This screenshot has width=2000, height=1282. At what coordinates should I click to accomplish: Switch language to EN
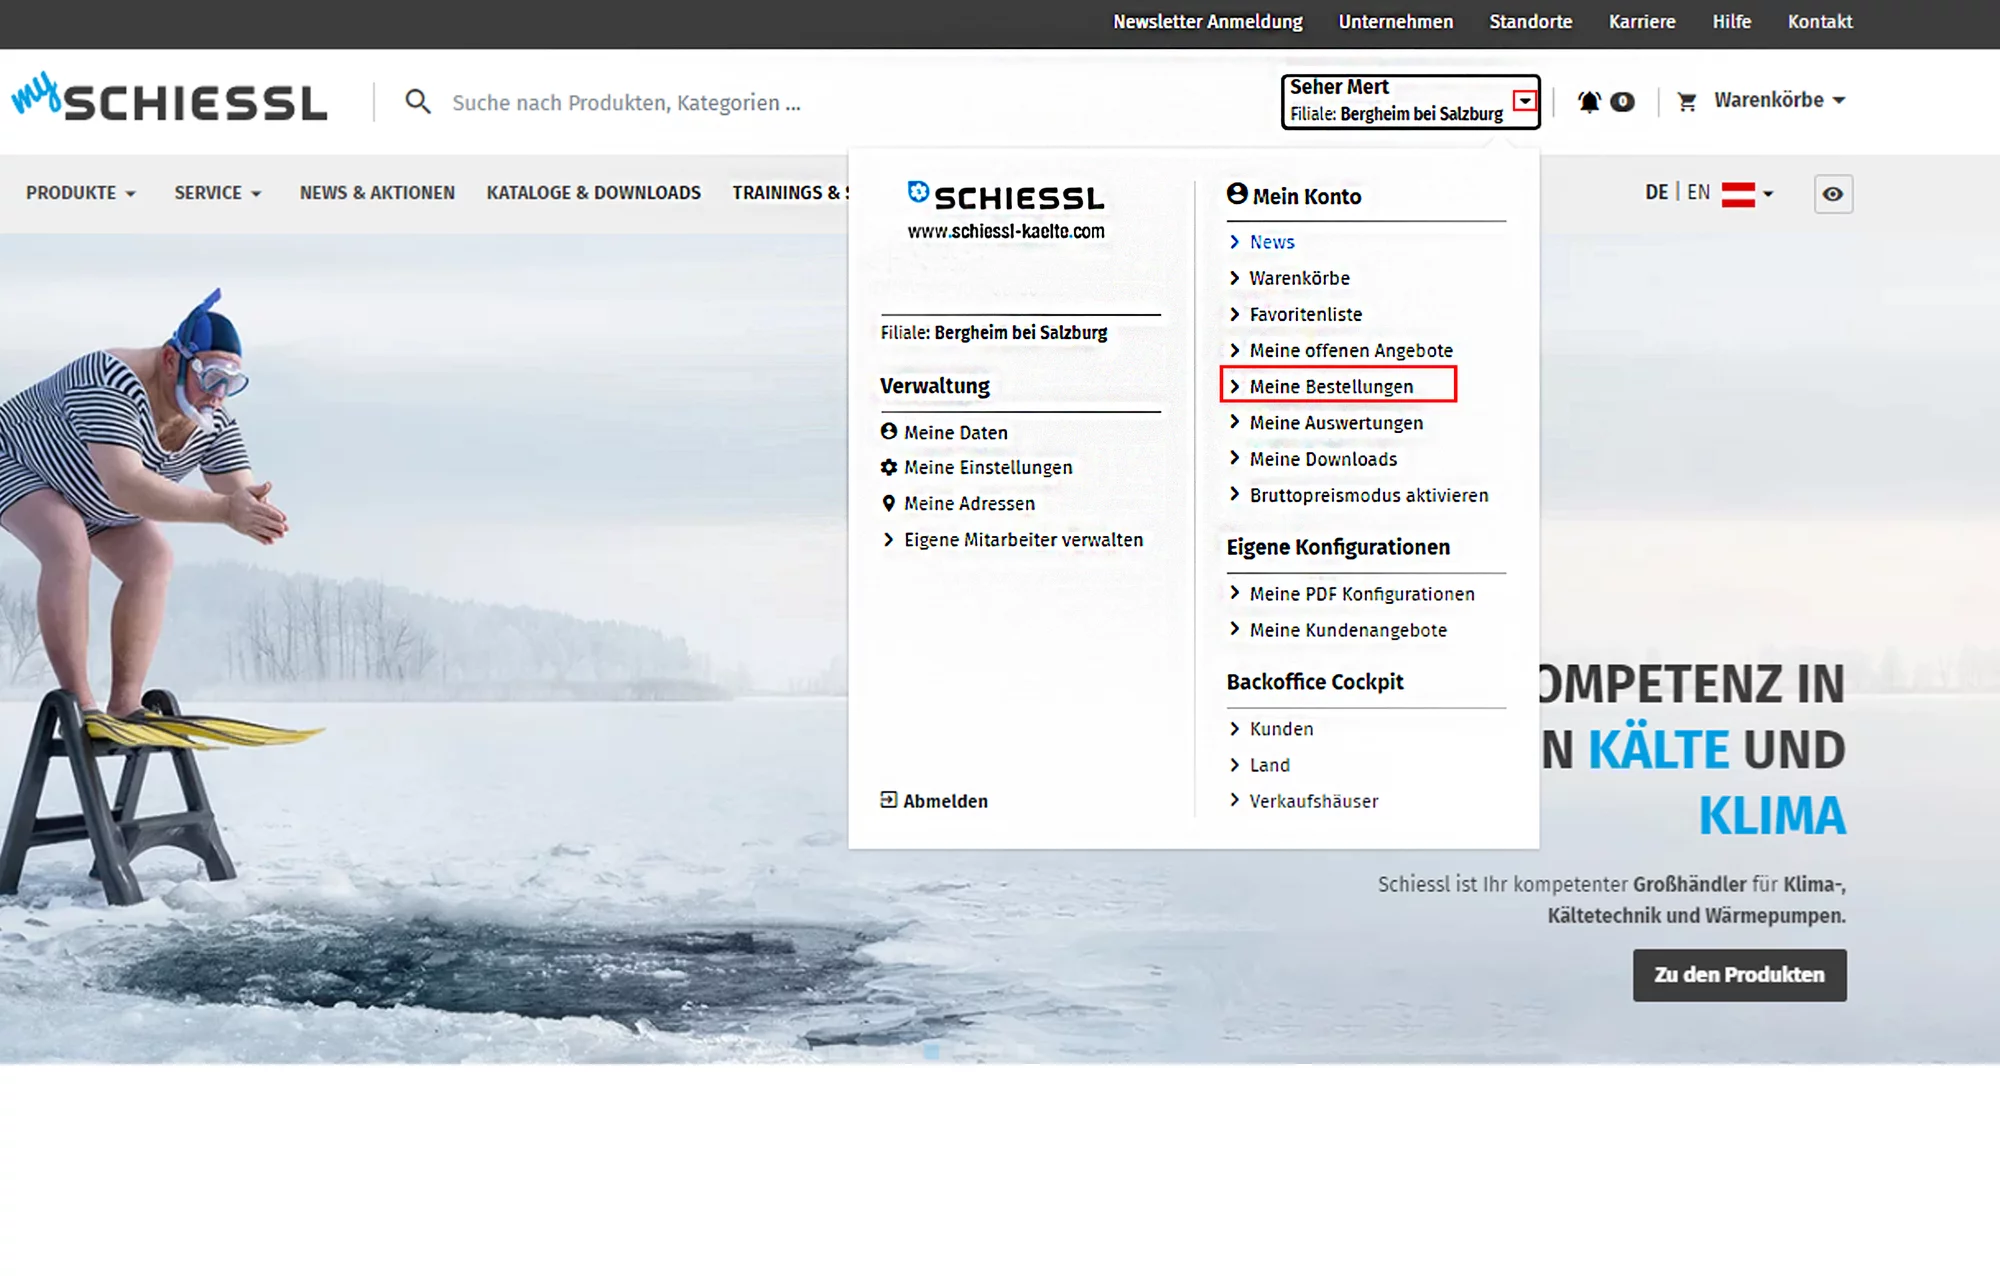pyautogui.click(x=1698, y=192)
